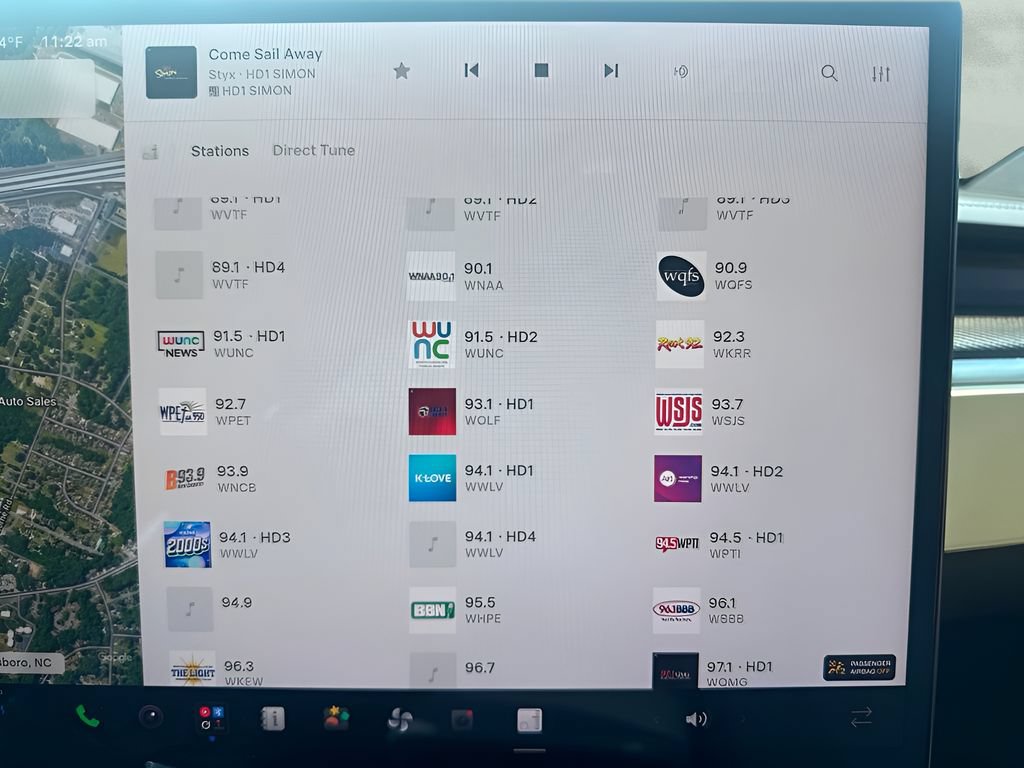Select the WPET 92.7 station logo
The image size is (1024, 768).
[183, 412]
